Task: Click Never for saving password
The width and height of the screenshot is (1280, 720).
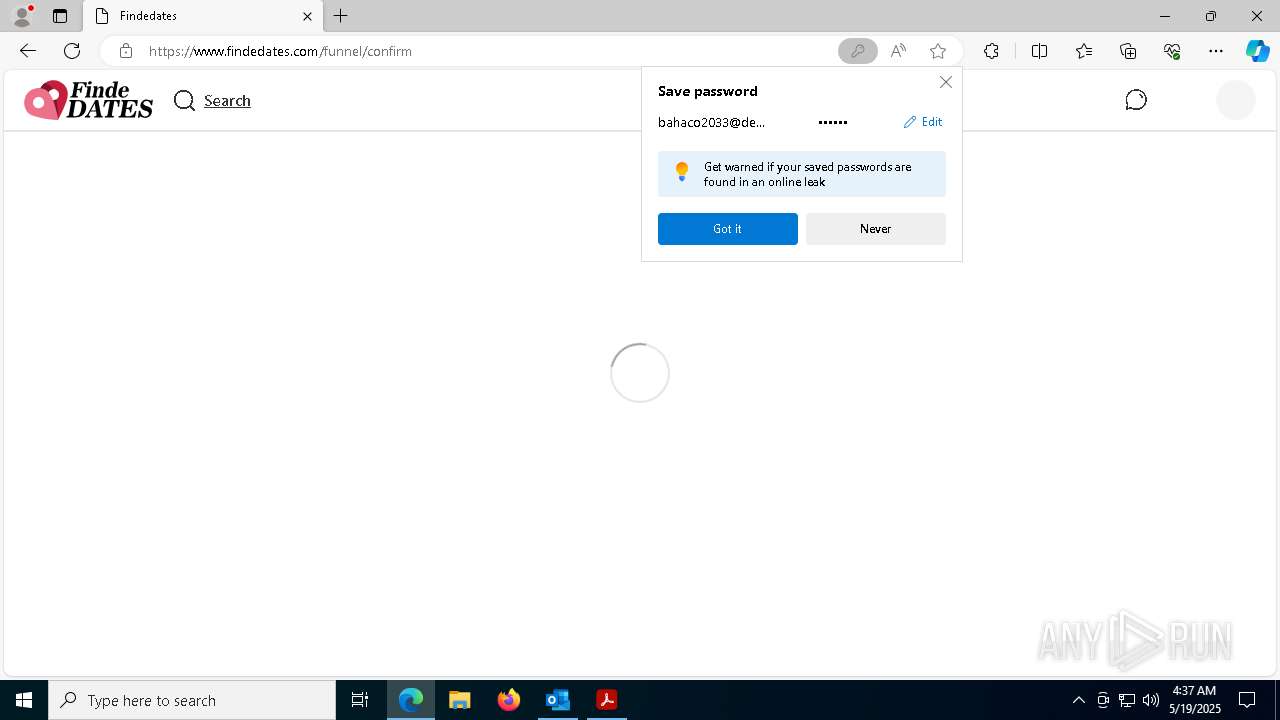Action: click(x=876, y=229)
